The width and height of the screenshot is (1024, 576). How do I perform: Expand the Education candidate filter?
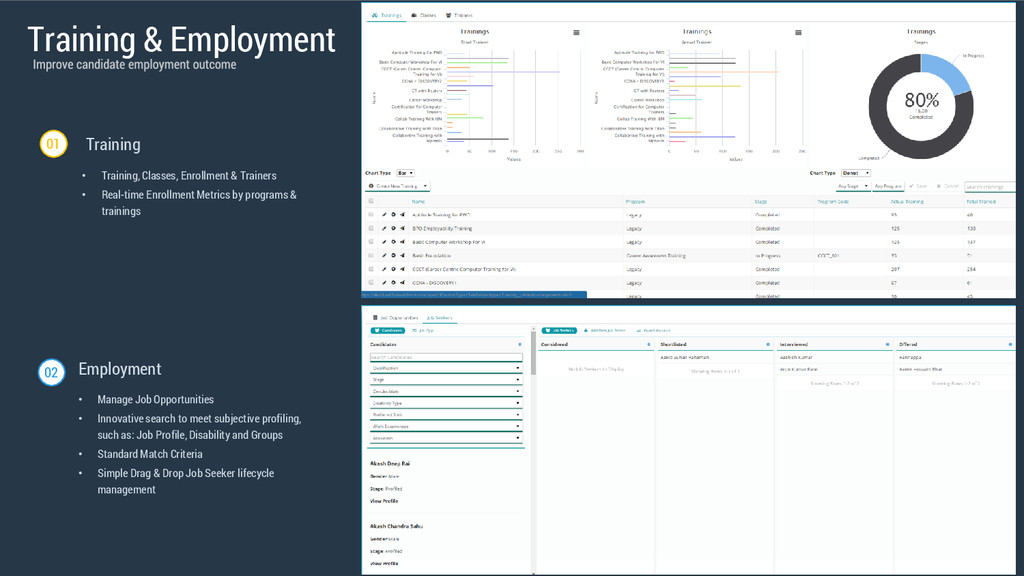[446, 438]
